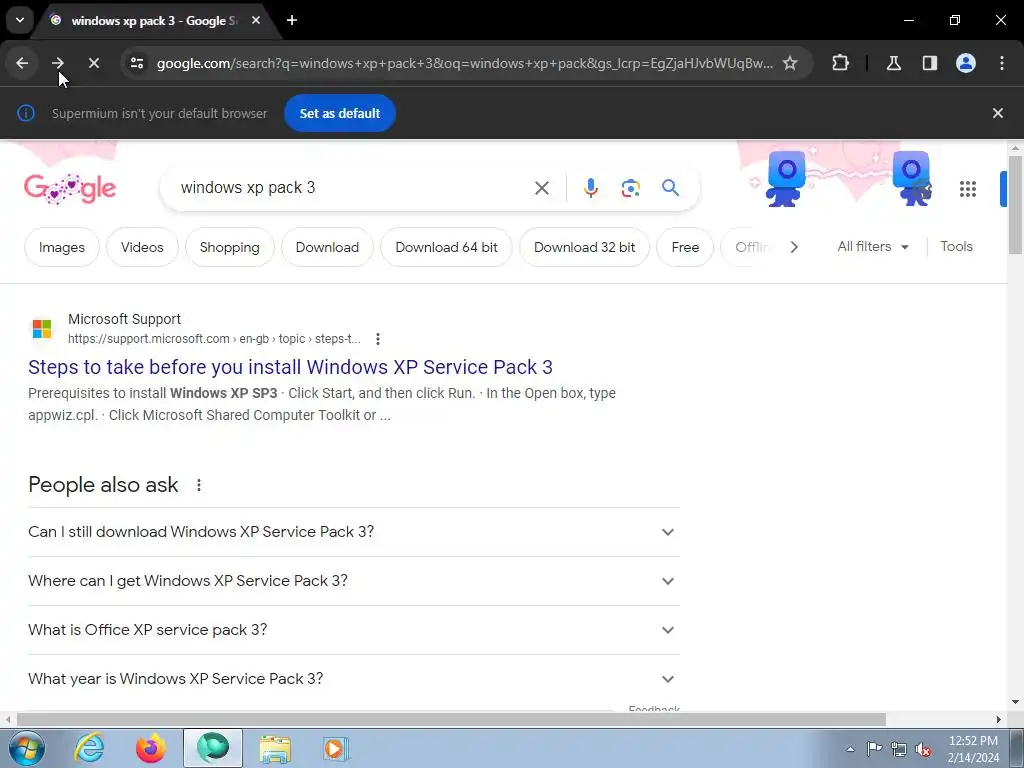The width and height of the screenshot is (1024, 768).
Task: Switch to Shopping results
Action: tap(229, 248)
